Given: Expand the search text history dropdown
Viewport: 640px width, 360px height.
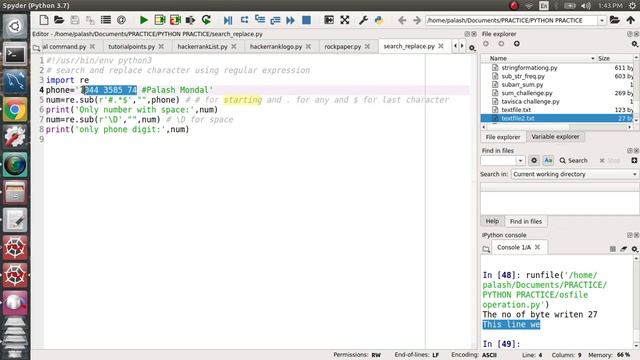Looking at the screenshot, I should tap(520, 161).
